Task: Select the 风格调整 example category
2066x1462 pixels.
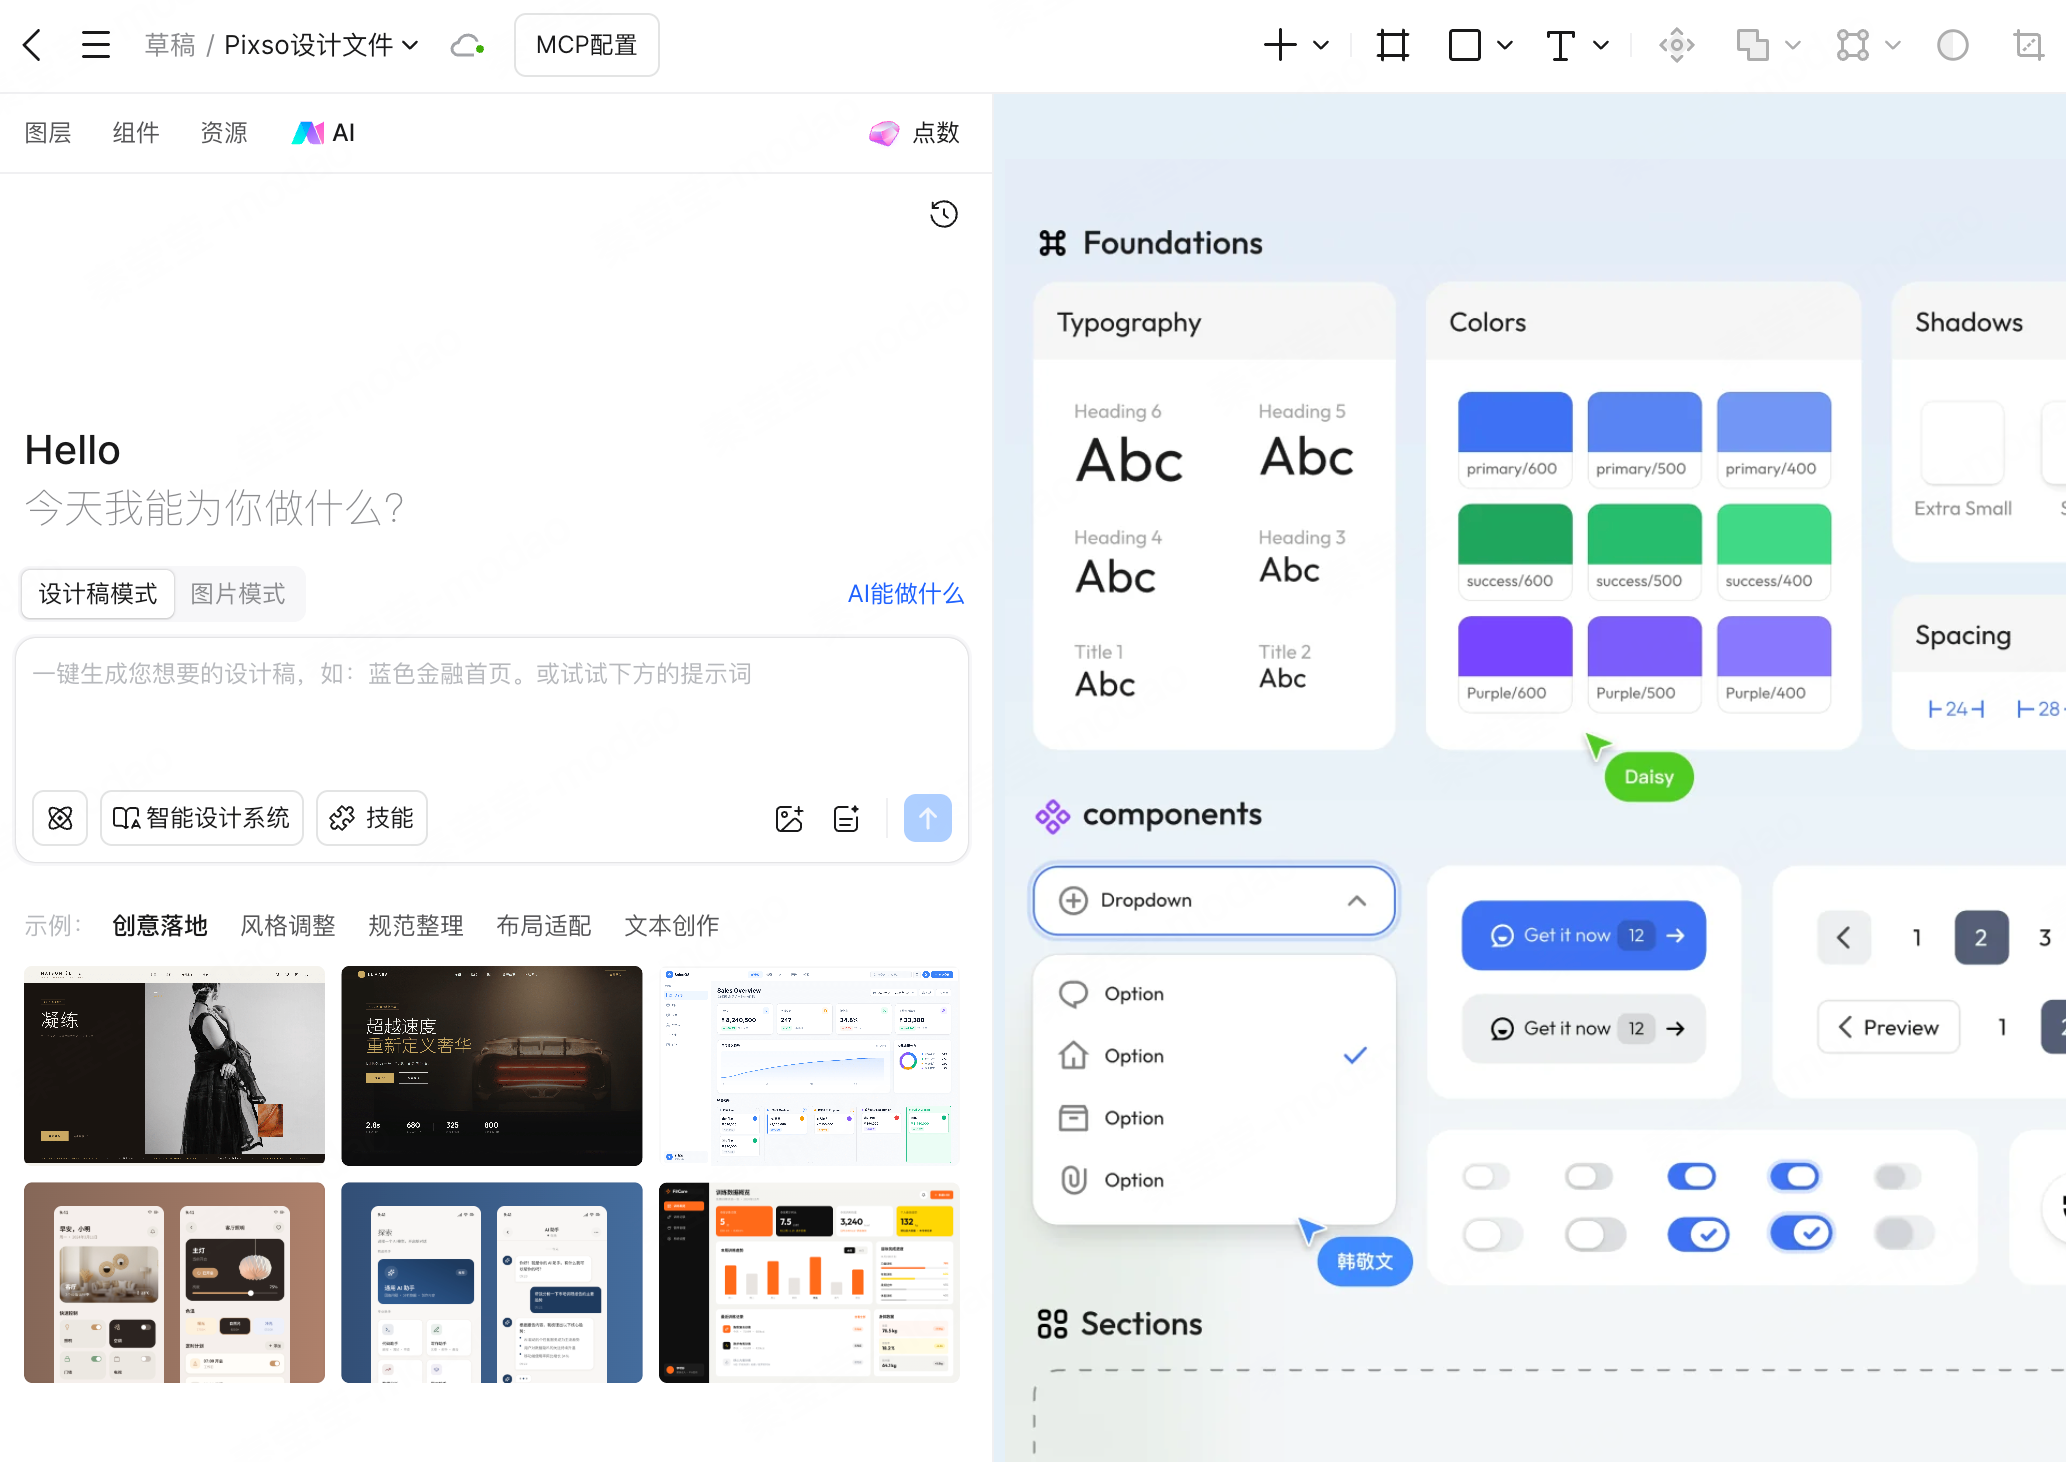Action: pyautogui.click(x=288, y=926)
